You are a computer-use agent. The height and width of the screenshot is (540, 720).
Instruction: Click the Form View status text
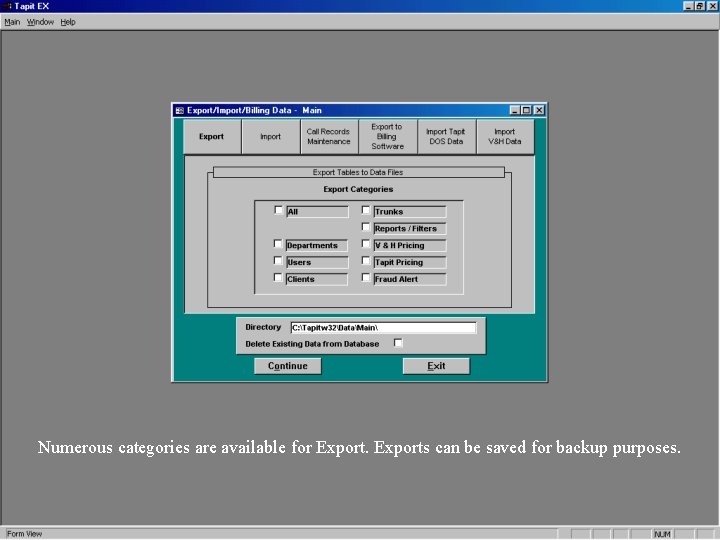[24, 534]
